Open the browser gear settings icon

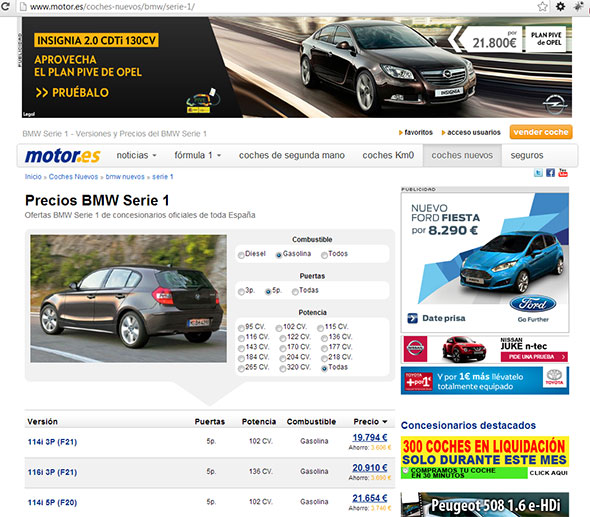pyautogui.click(x=560, y=6)
